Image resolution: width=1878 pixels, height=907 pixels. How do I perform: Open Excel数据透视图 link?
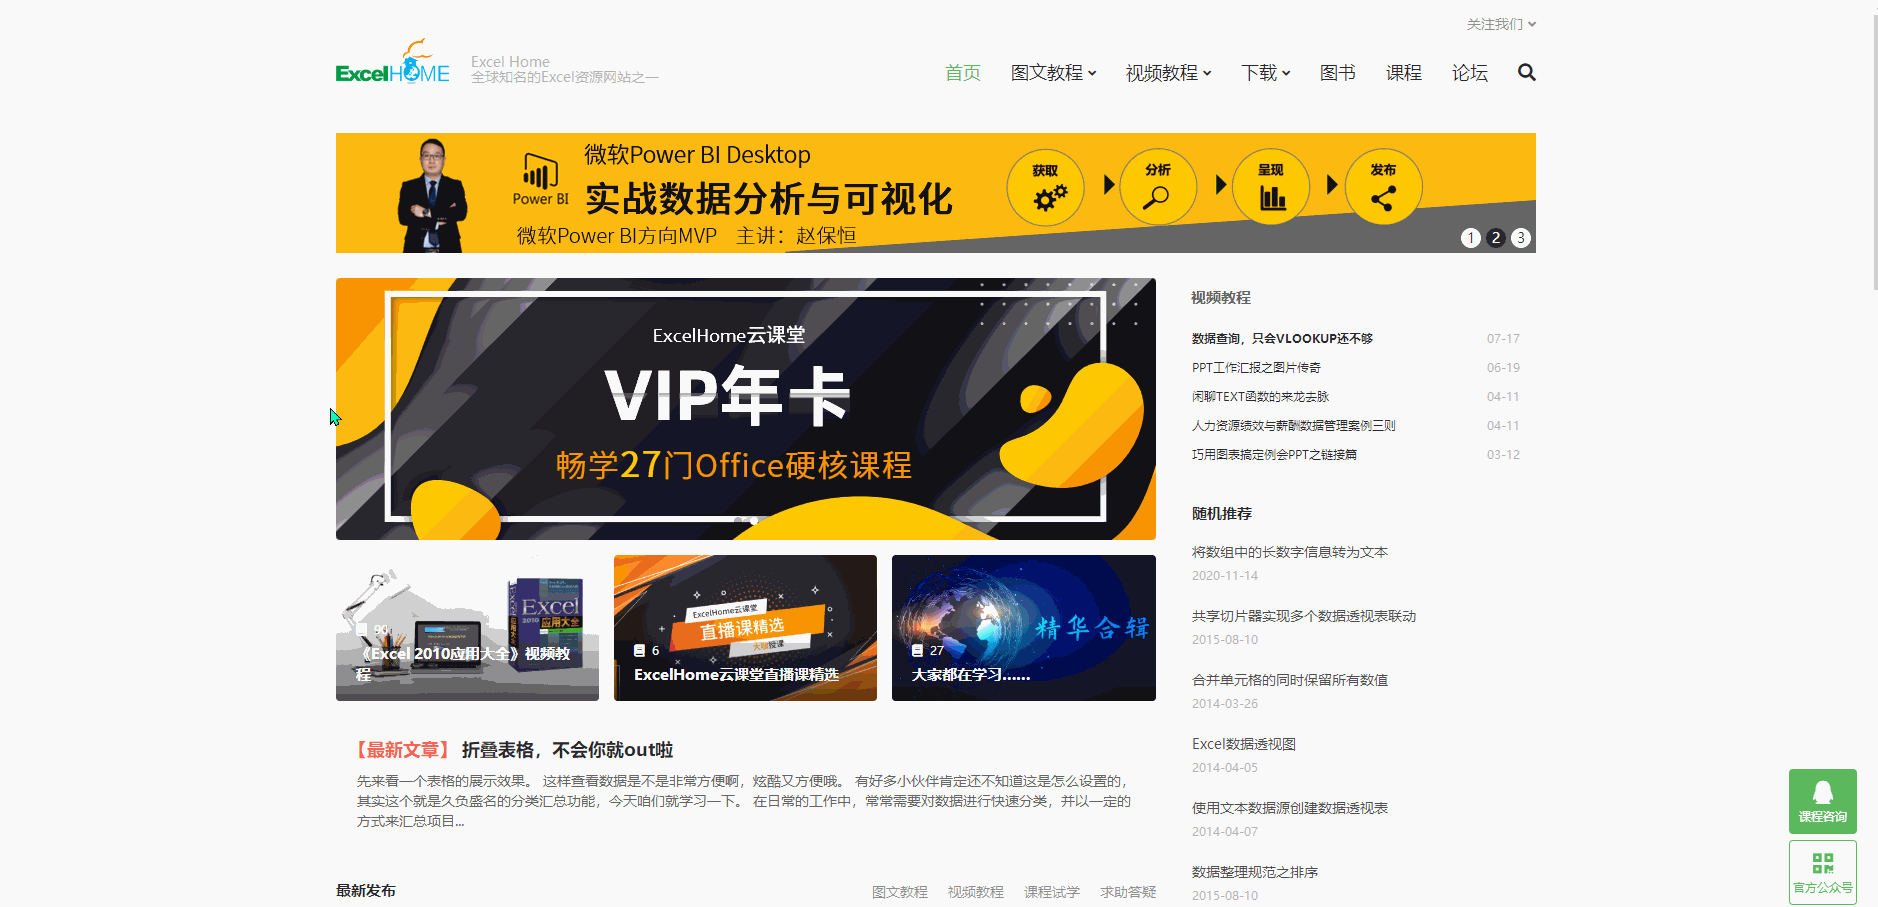pyautogui.click(x=1243, y=744)
